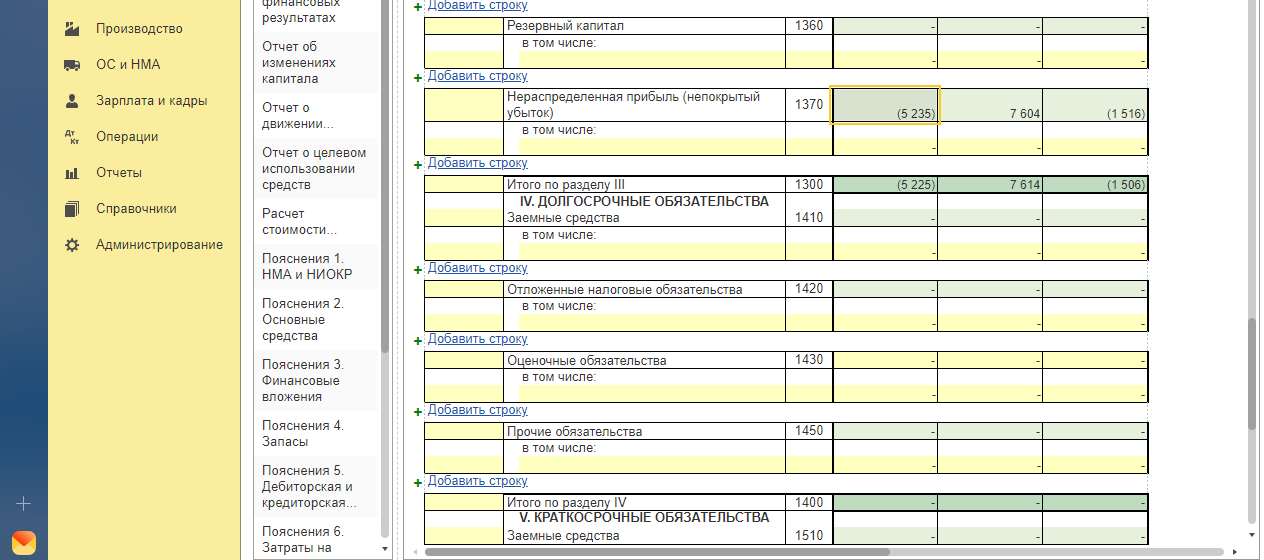
Task: Click the Операции Дт/Кт icon
Action: coord(72,137)
